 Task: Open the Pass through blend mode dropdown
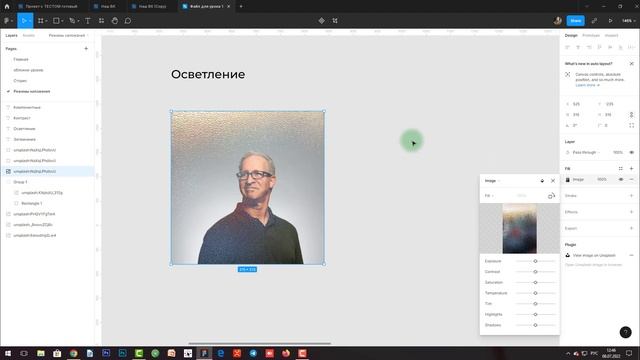coord(586,152)
